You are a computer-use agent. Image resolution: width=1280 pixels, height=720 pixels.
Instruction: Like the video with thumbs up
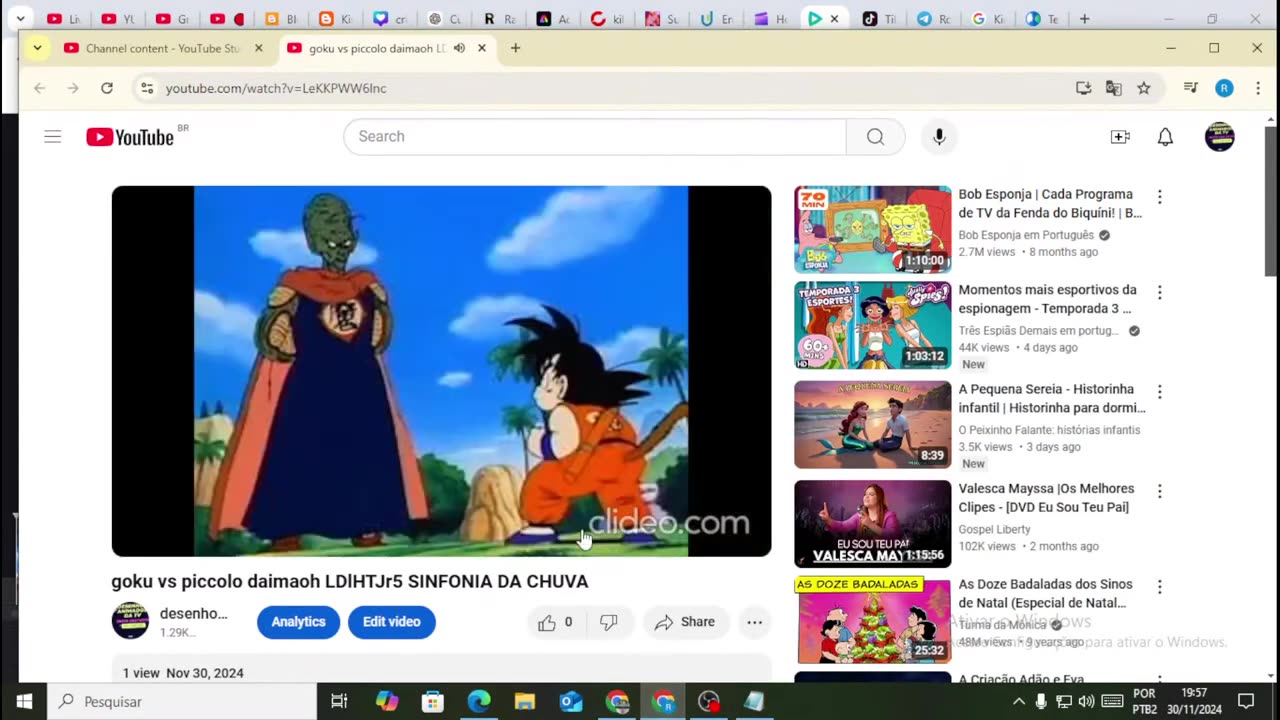[555, 622]
